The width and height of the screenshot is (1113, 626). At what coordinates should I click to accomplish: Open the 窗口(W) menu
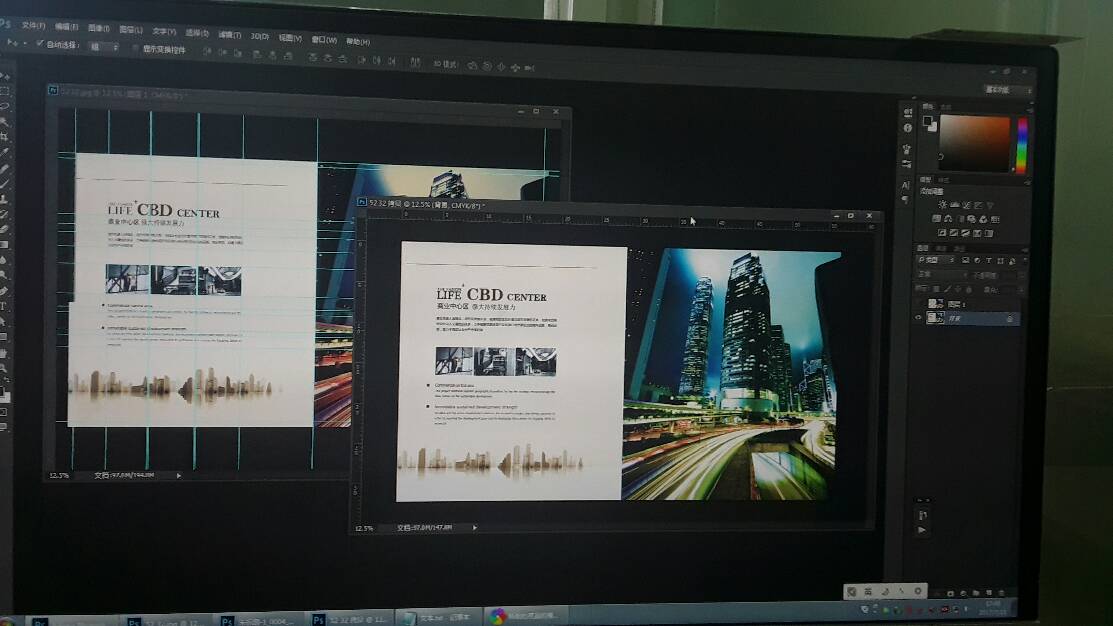(x=324, y=39)
